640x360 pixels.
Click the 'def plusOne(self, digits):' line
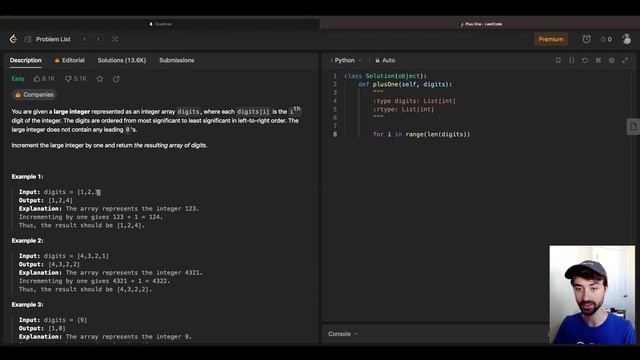[405, 84]
